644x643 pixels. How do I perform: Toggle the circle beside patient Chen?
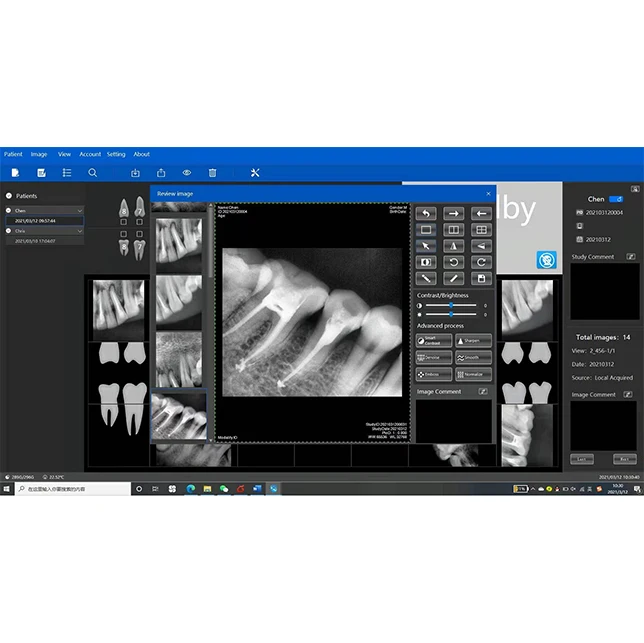[8, 210]
